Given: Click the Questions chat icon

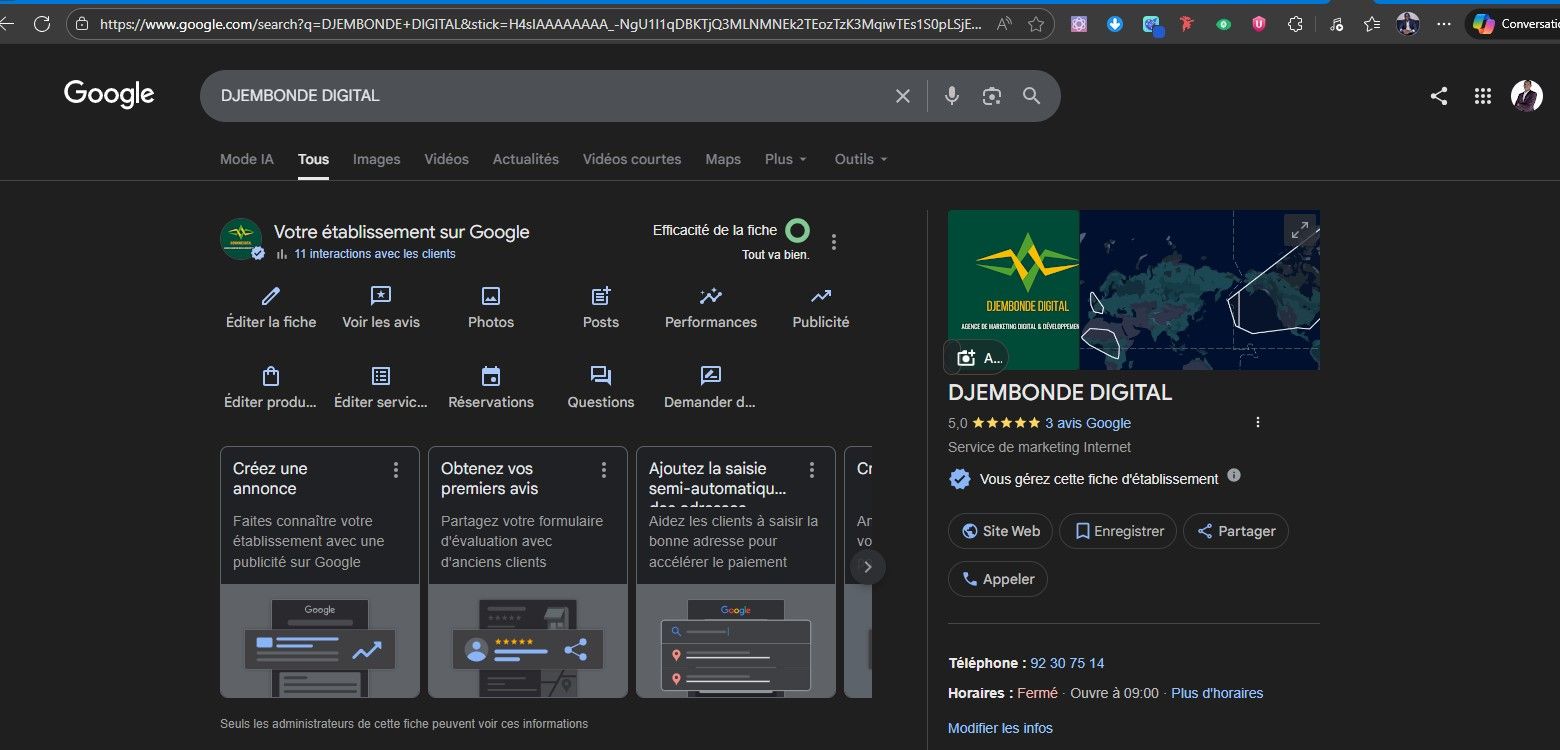Looking at the screenshot, I should tap(601, 376).
